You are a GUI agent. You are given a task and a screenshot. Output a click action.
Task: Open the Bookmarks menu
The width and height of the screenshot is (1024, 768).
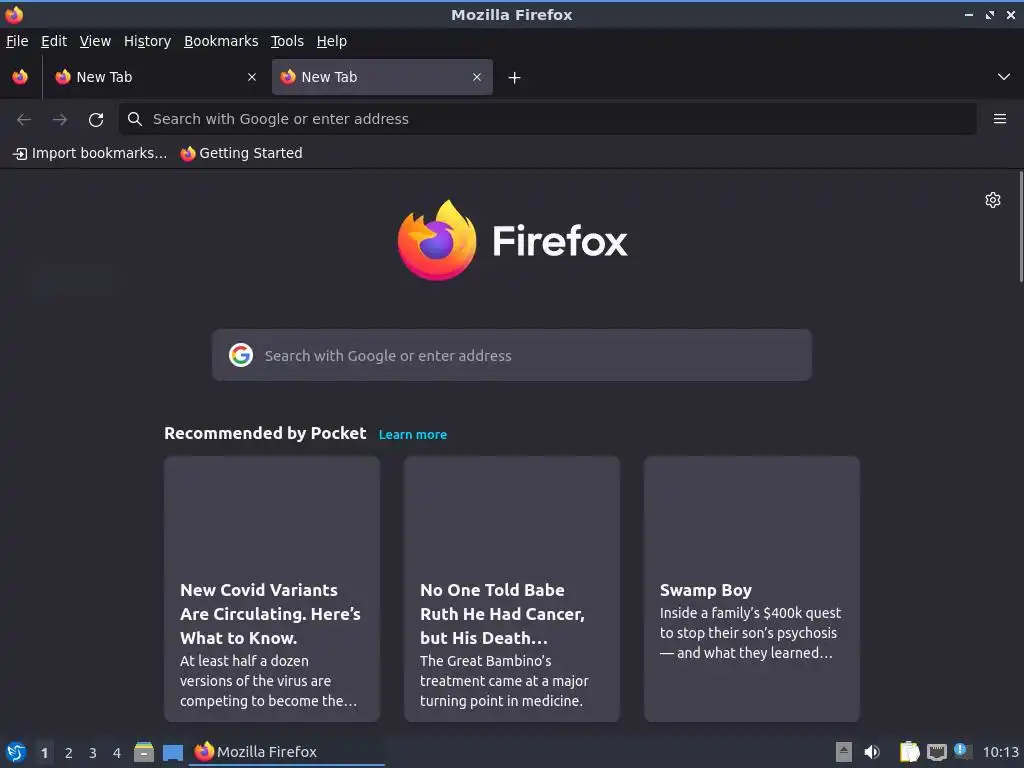tap(221, 41)
